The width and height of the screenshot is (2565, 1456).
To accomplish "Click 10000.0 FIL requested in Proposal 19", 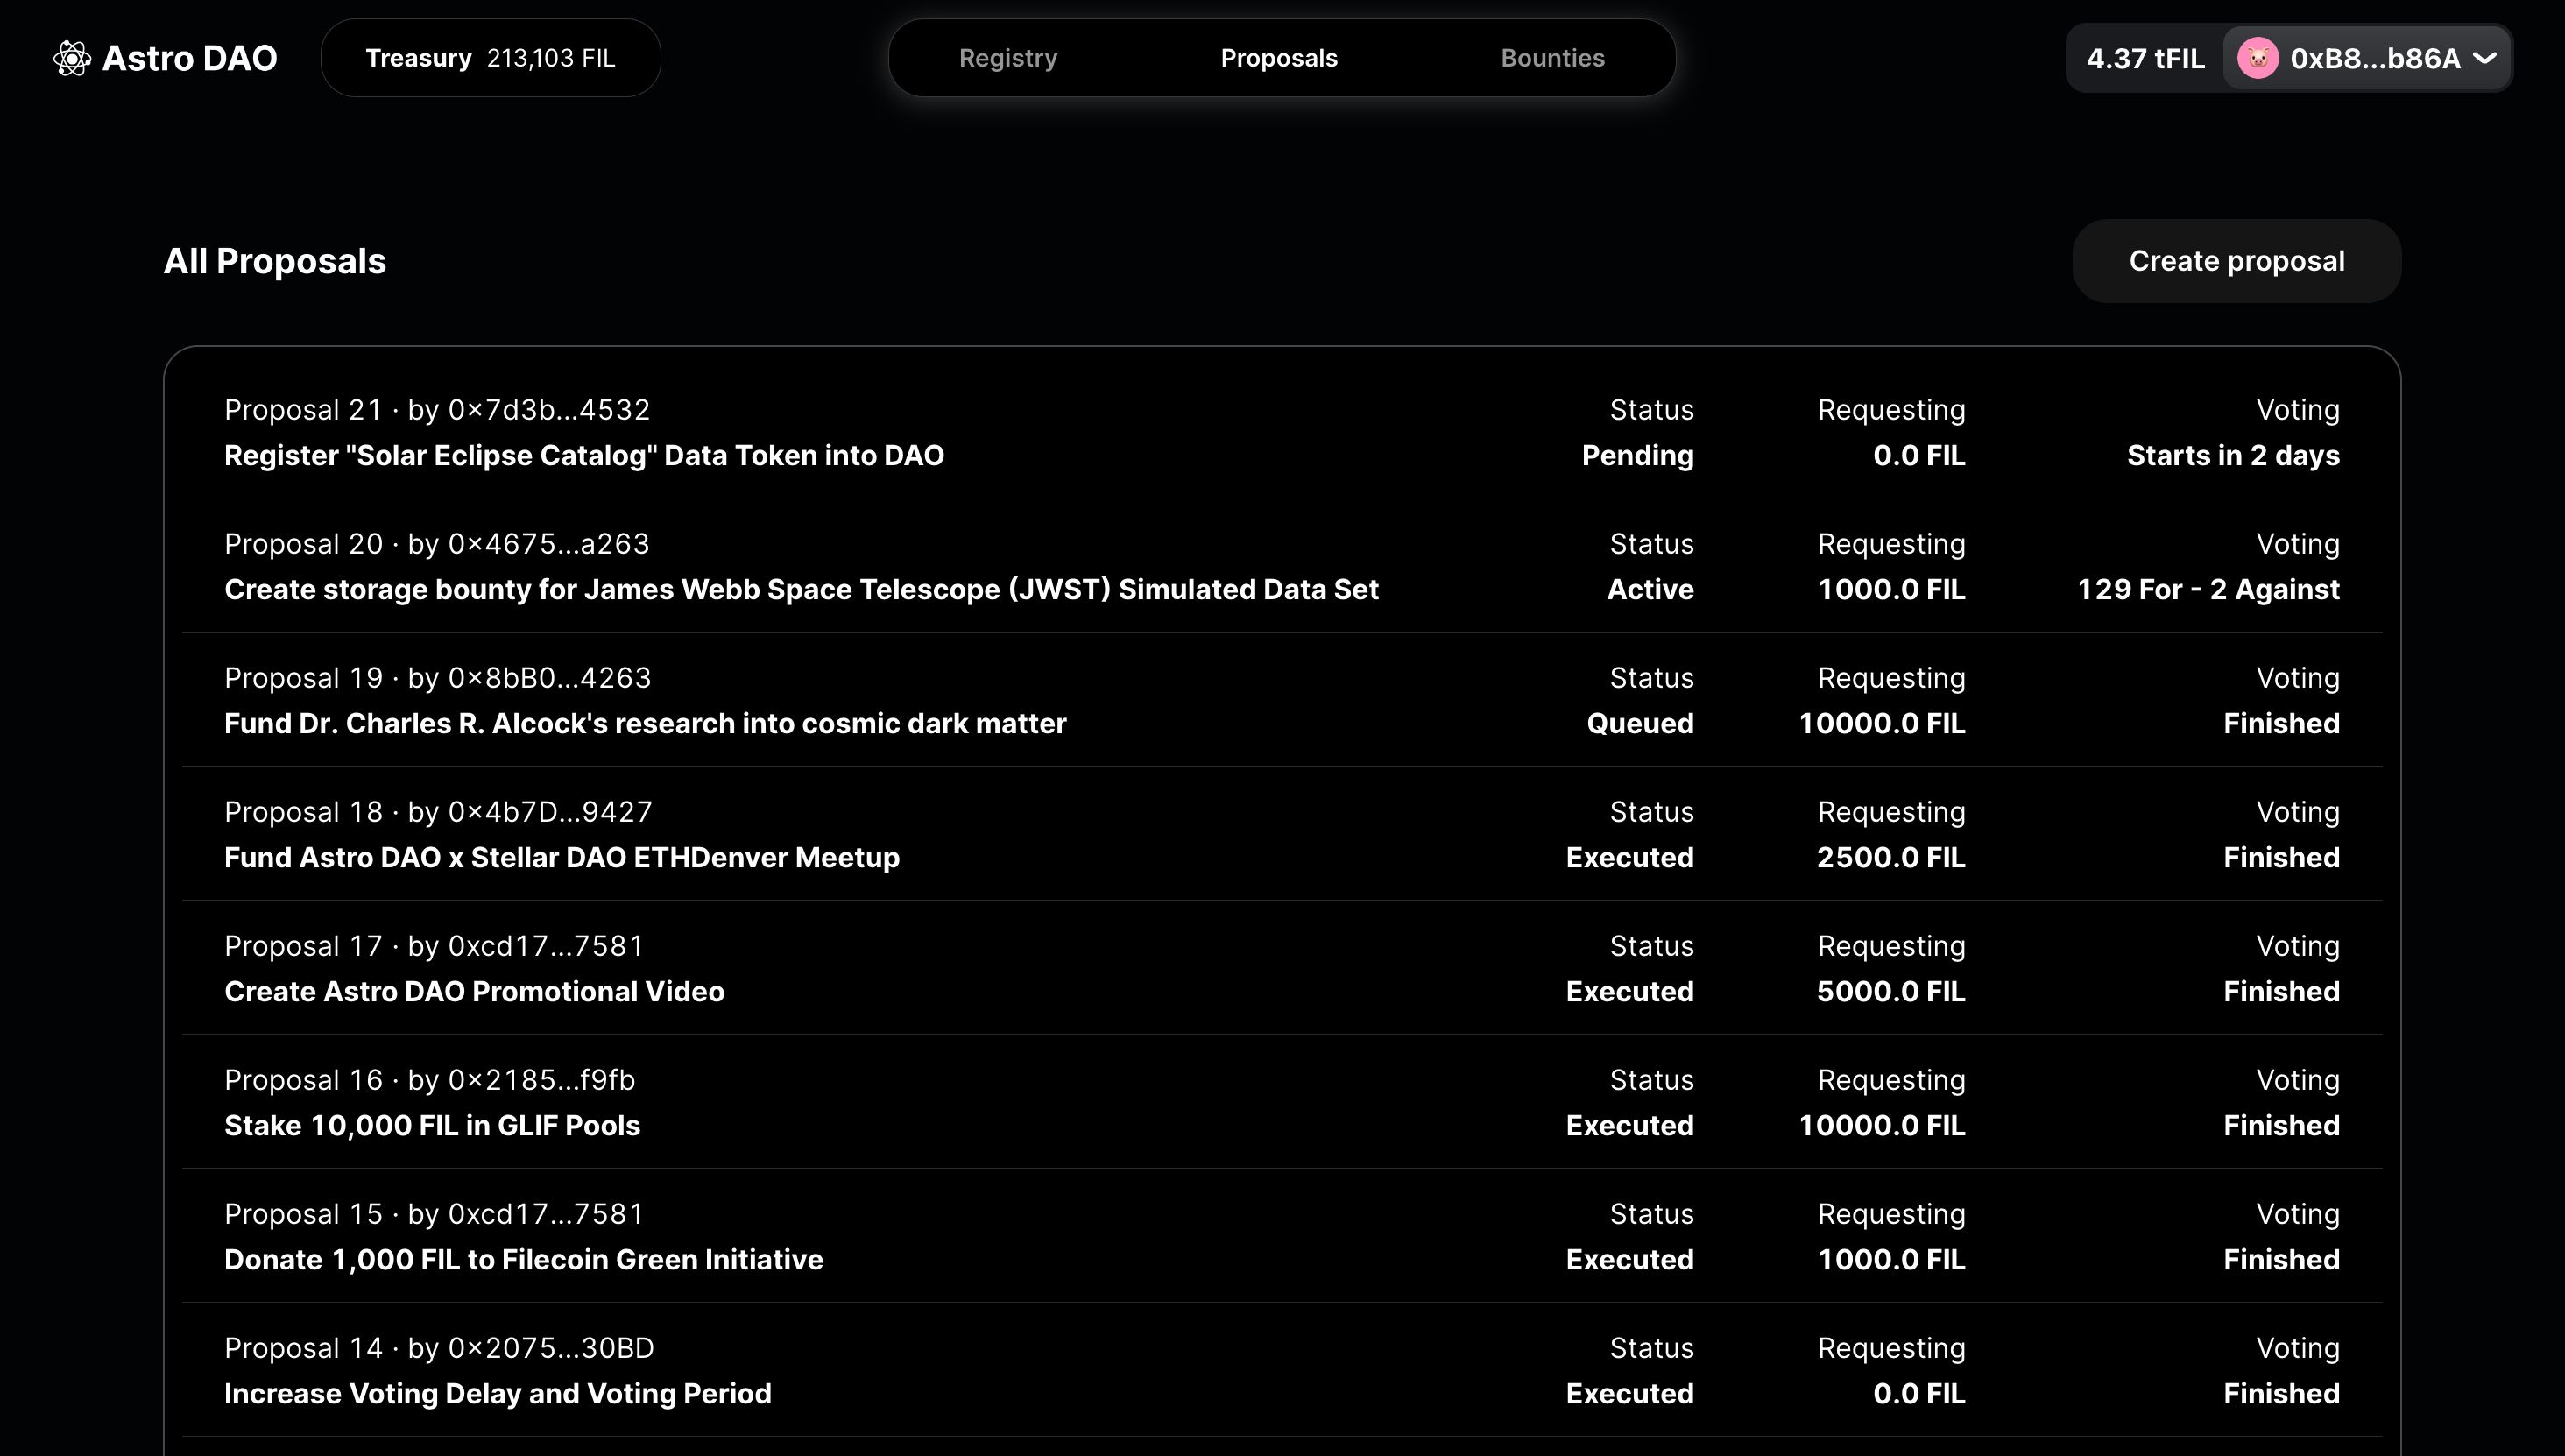I will (x=1882, y=724).
